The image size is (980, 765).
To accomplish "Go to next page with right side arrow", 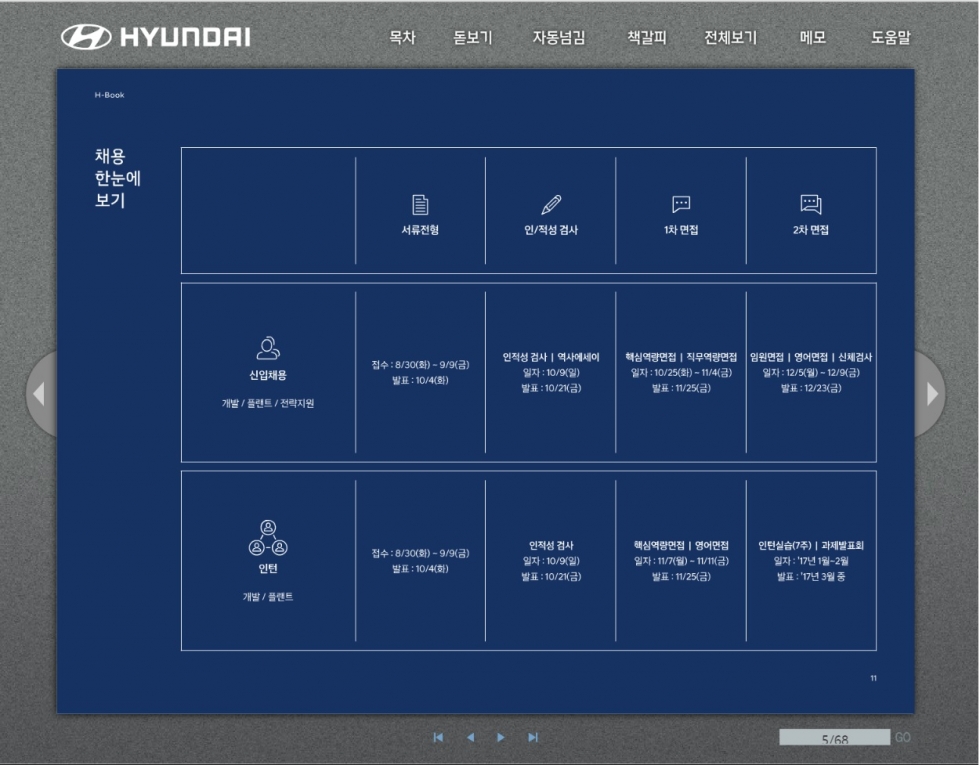I will 931,394.
